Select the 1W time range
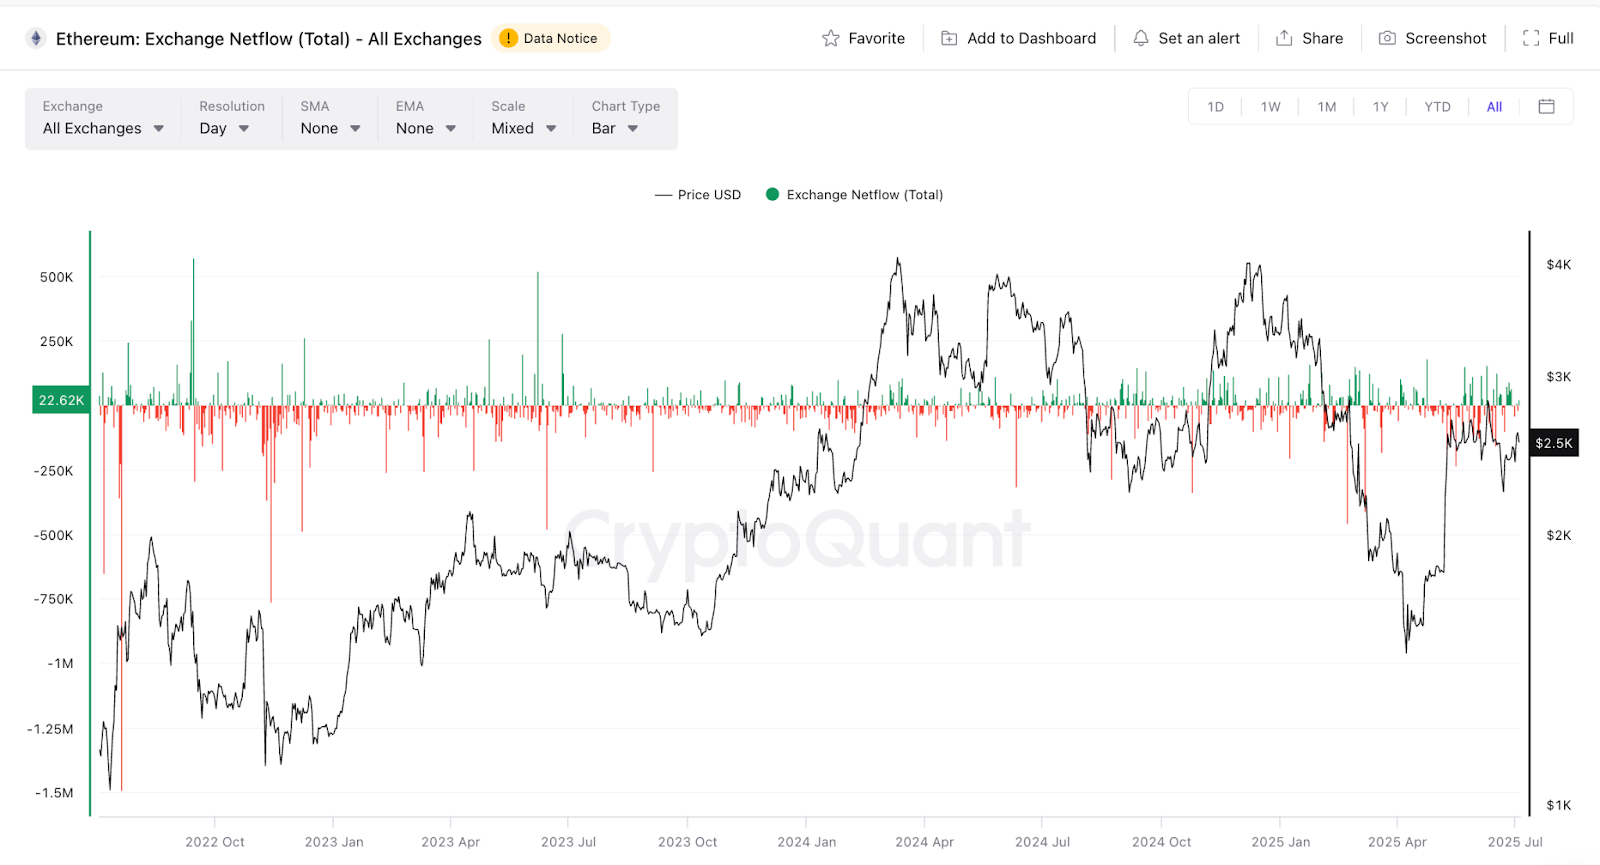 (x=1270, y=107)
